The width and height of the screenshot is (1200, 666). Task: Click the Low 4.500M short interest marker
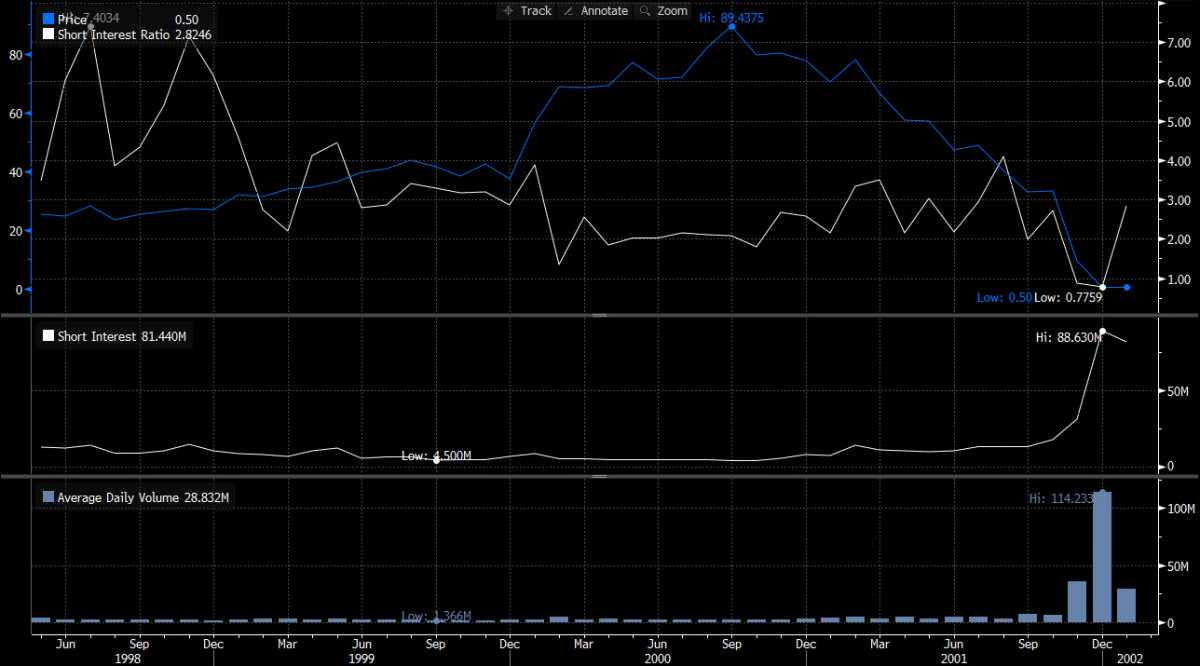click(x=436, y=459)
